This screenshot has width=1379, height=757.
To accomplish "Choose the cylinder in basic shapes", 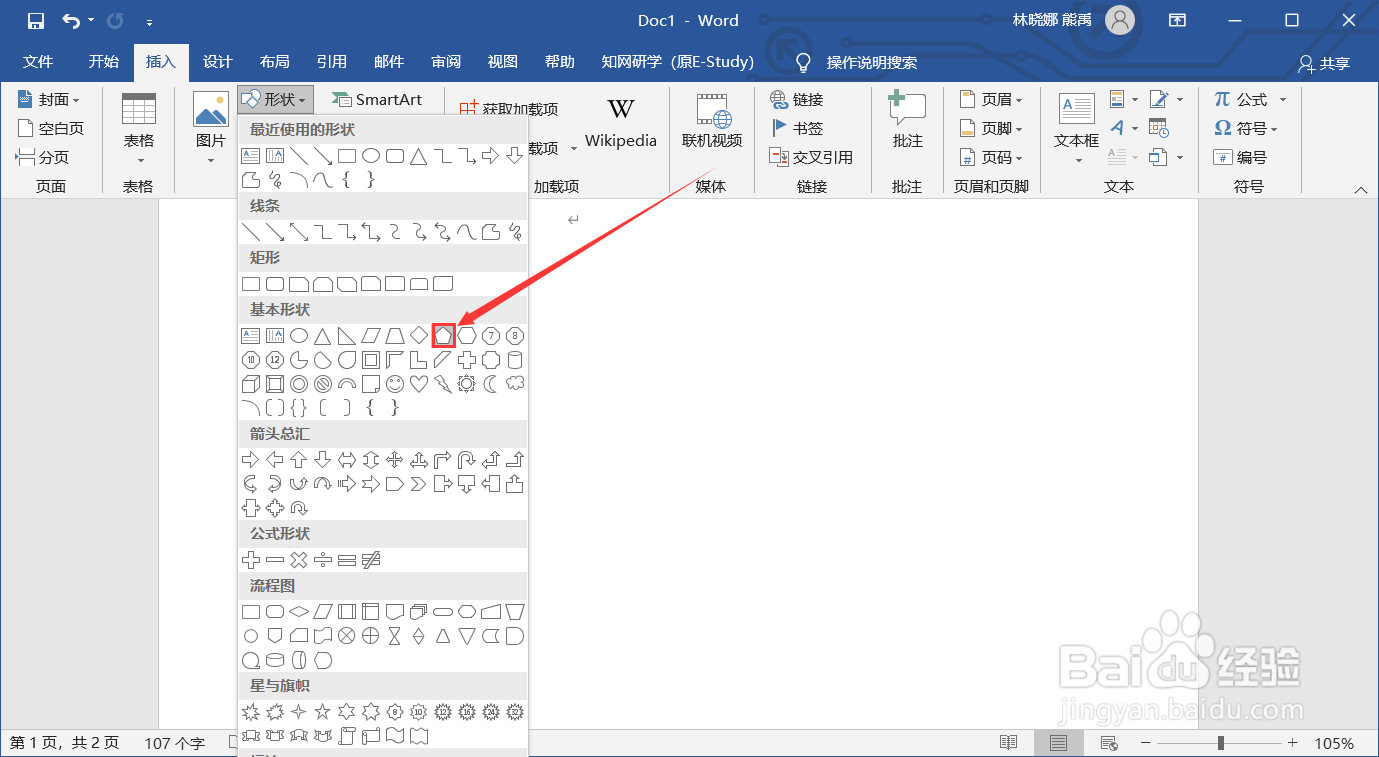I will point(515,359).
